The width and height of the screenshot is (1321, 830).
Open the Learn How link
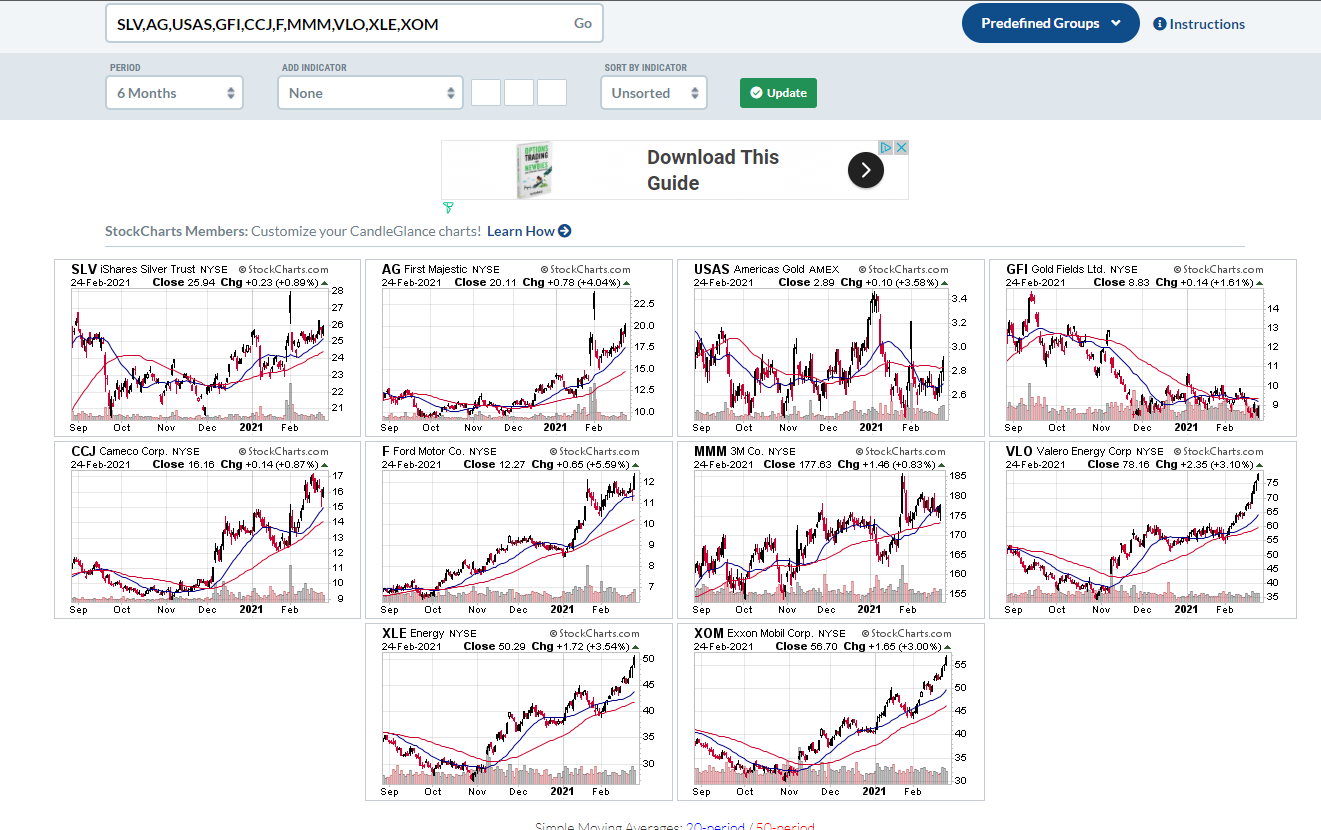(x=529, y=231)
